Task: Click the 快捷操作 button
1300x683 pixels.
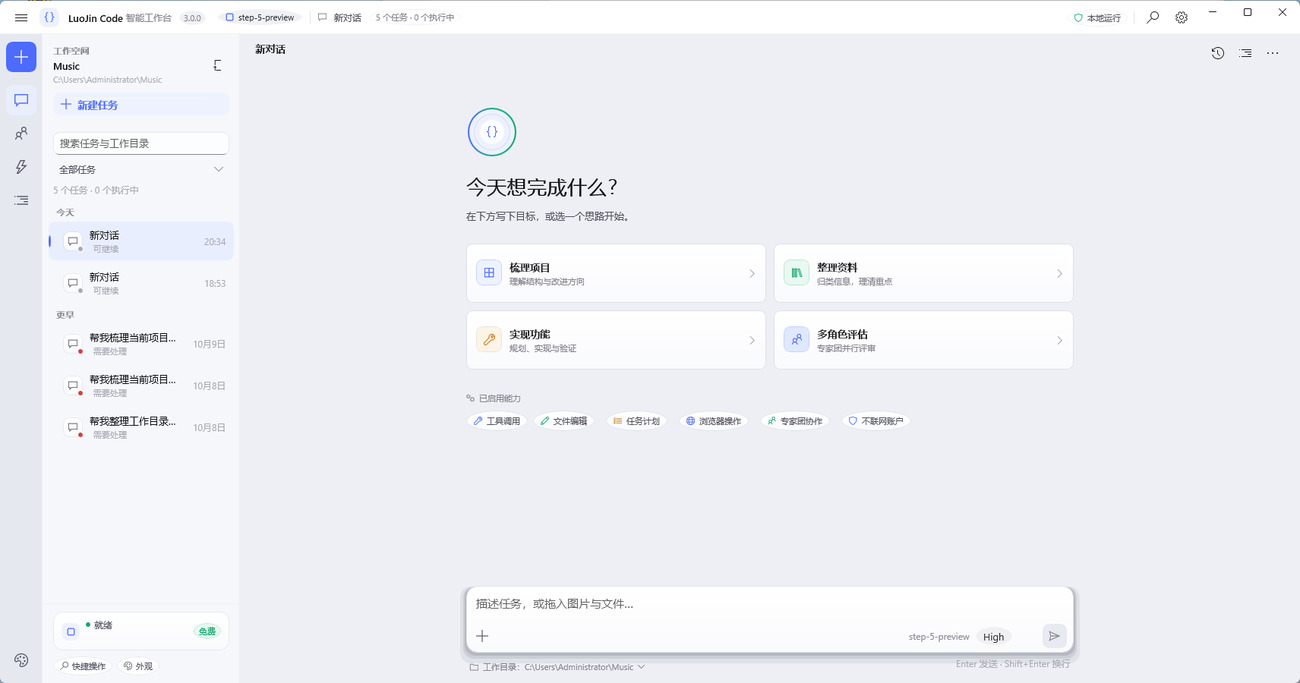Action: tap(83, 666)
